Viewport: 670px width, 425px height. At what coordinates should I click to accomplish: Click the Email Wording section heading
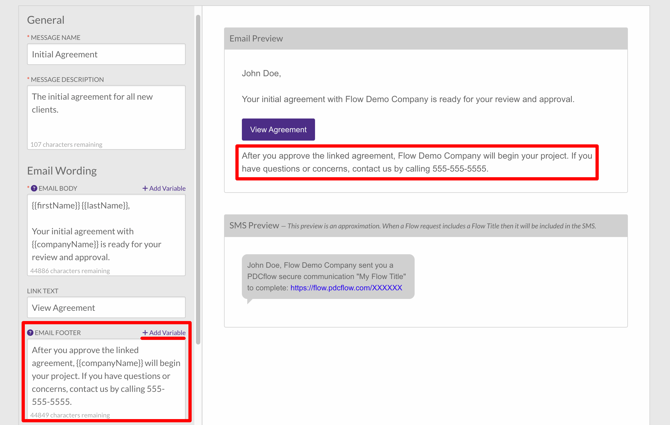pyautogui.click(x=62, y=171)
